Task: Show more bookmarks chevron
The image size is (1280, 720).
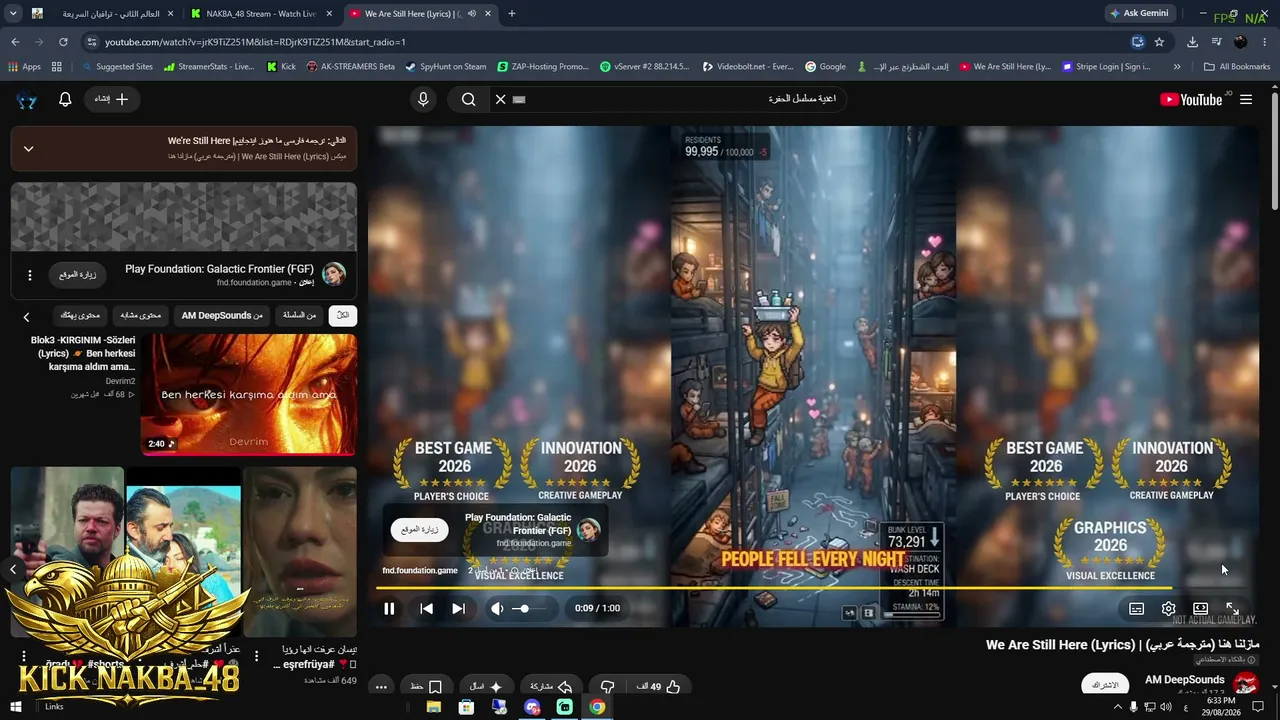Action: 1177,67
